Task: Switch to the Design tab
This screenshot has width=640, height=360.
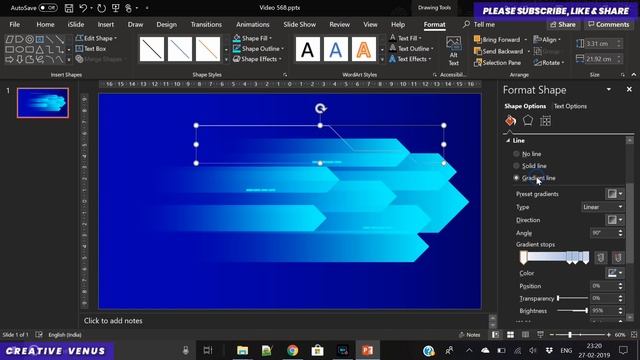Action: point(167,24)
